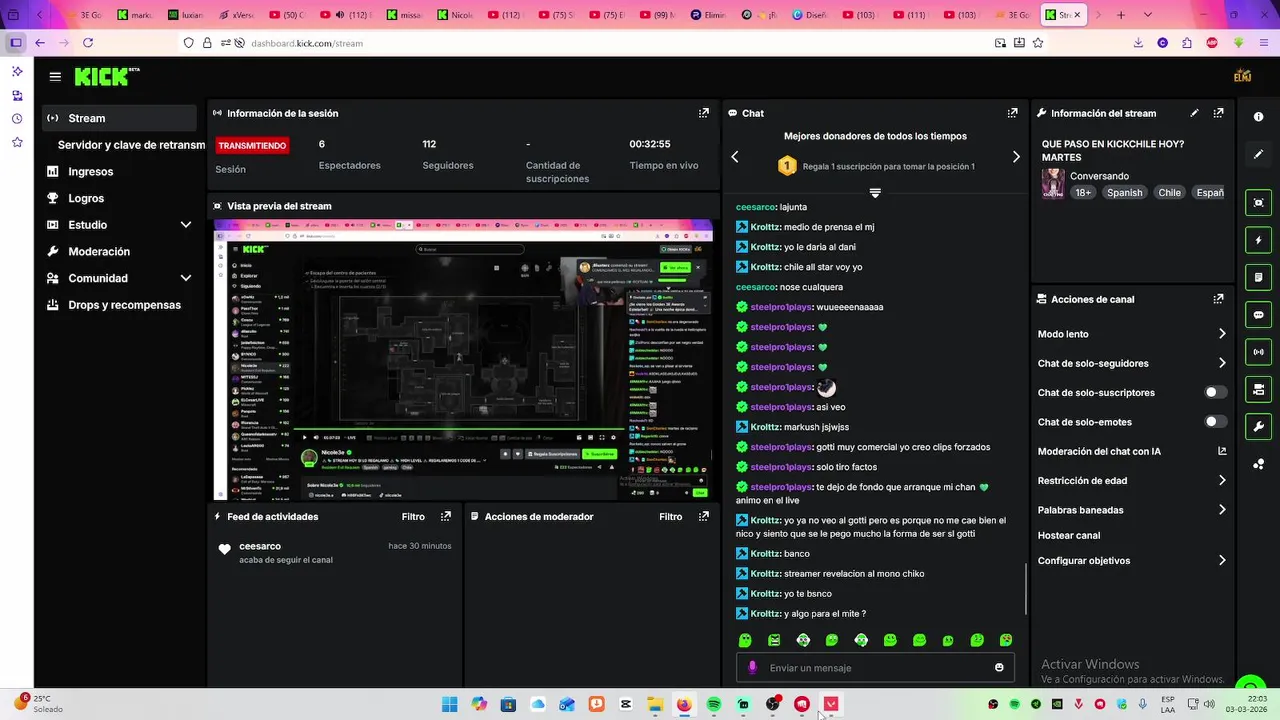Select Stream in left navigation

point(120,118)
